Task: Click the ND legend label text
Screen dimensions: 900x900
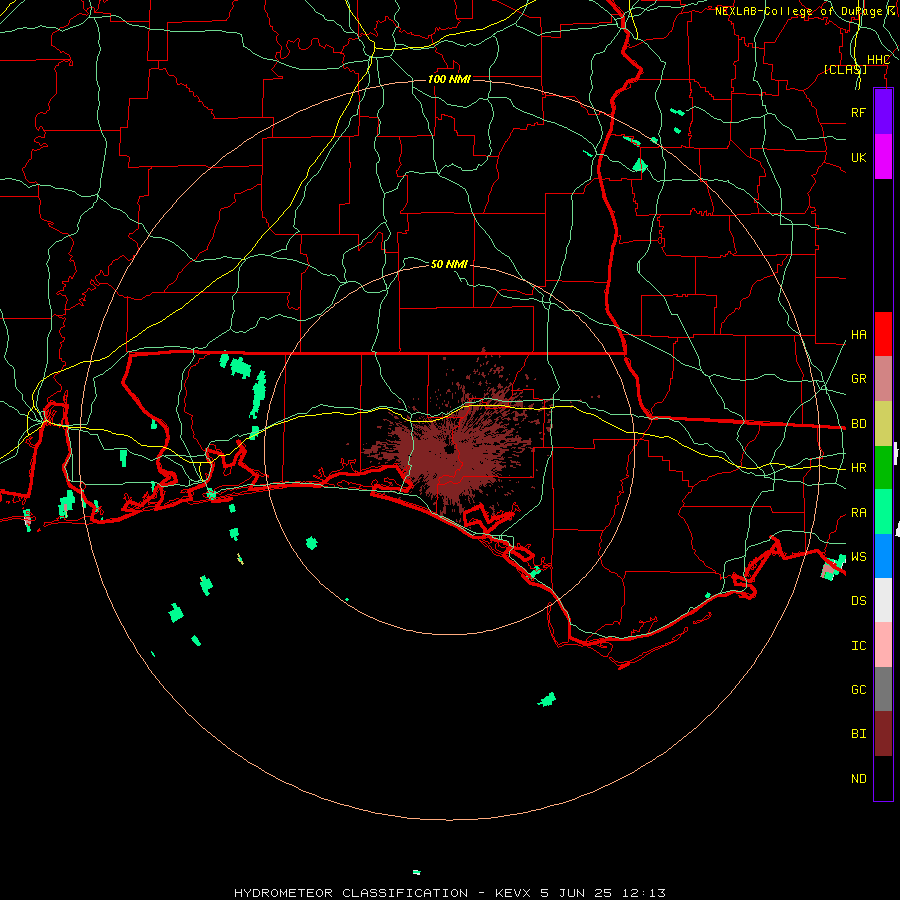Action: [x=858, y=778]
